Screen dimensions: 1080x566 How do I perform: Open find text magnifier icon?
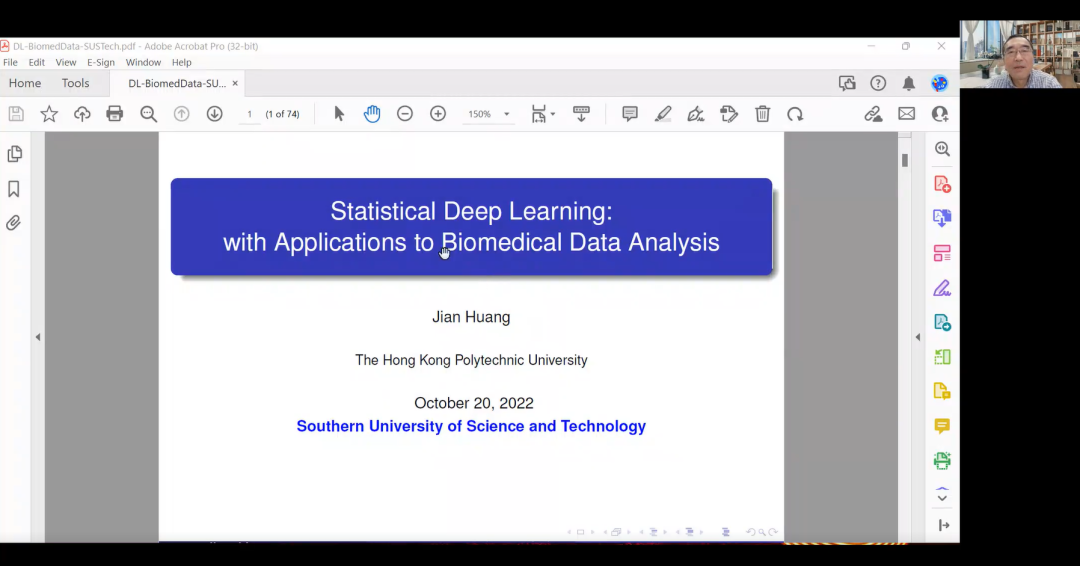[148, 114]
